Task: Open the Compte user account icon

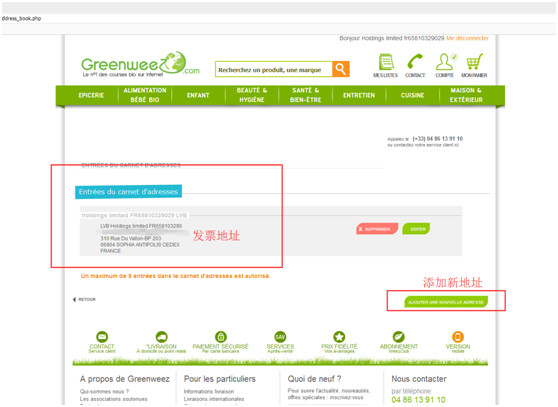Action: coord(445,62)
